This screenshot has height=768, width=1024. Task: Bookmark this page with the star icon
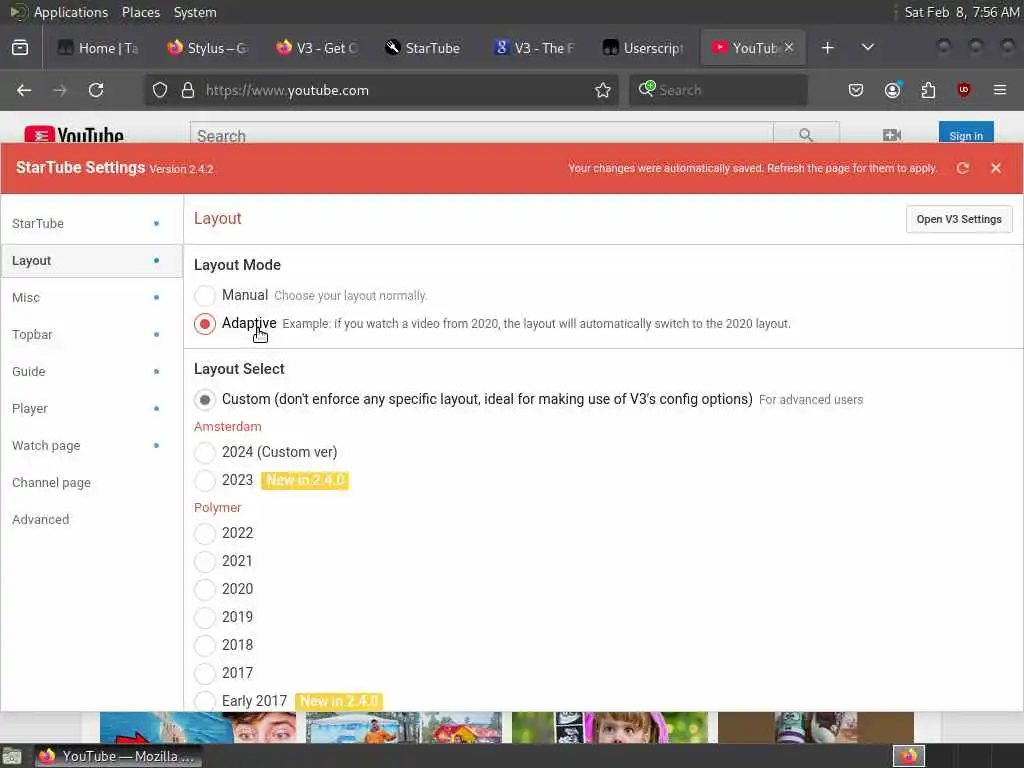(x=602, y=90)
